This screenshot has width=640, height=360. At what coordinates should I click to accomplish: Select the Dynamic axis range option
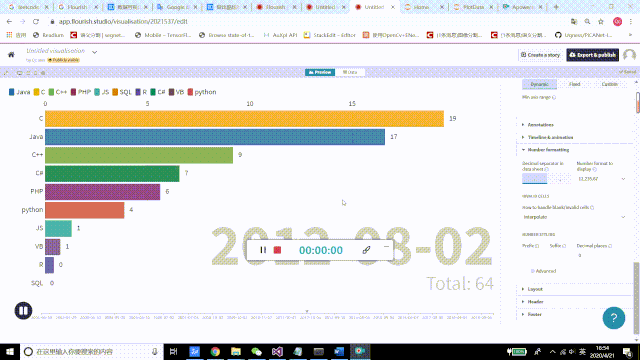coord(539,84)
